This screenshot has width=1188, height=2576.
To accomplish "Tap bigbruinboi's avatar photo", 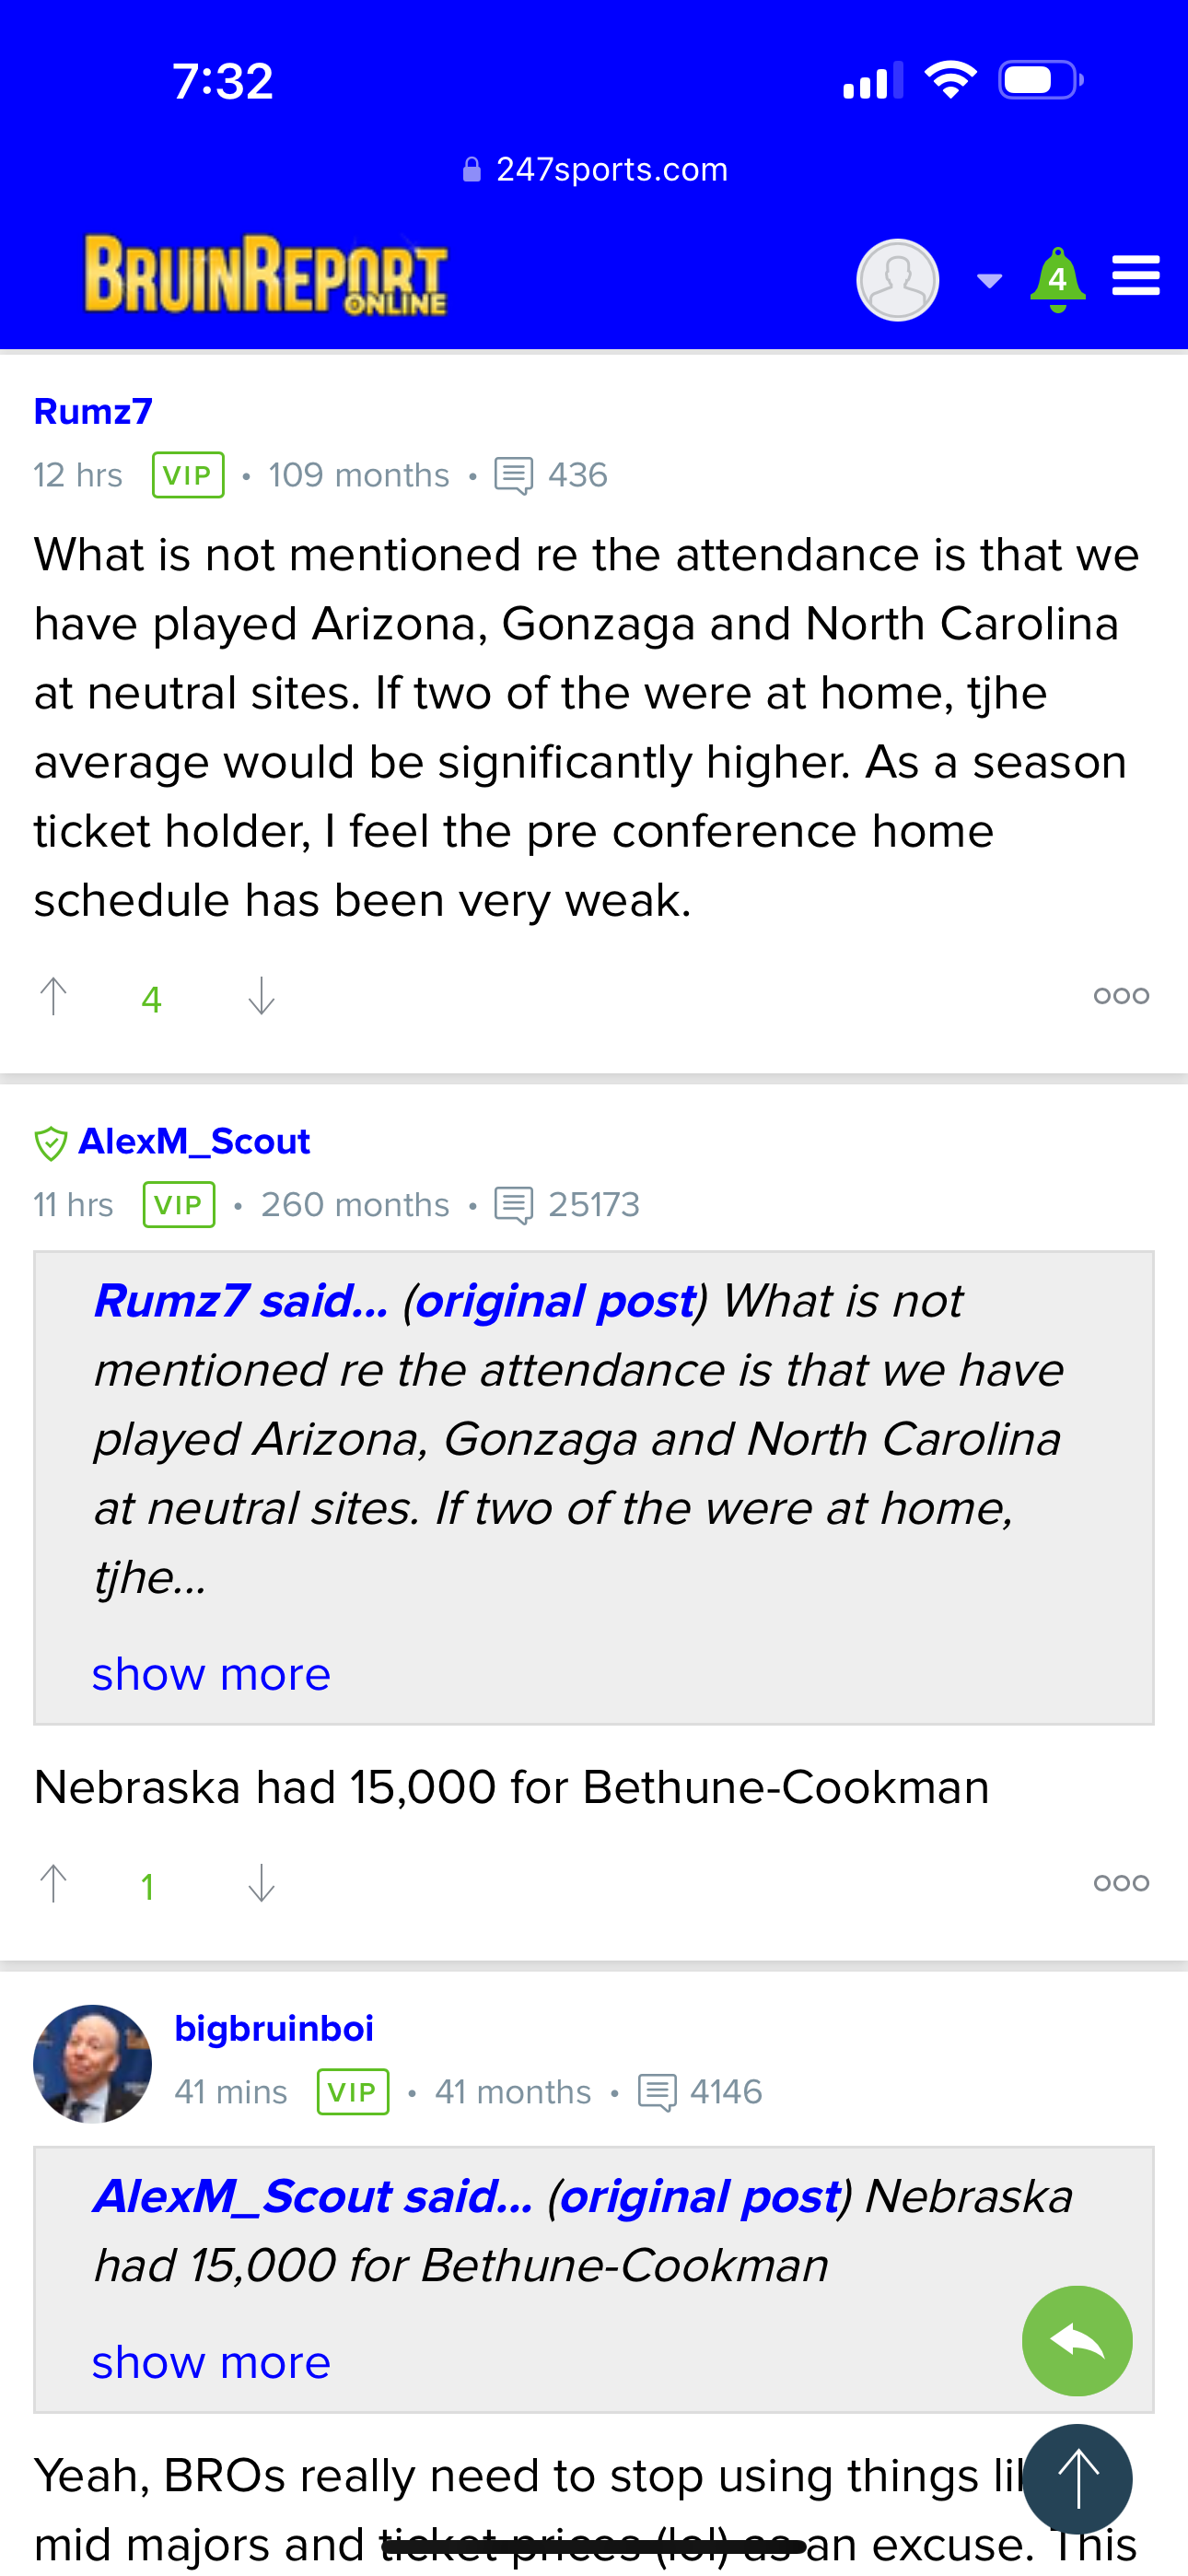I will point(92,2063).
